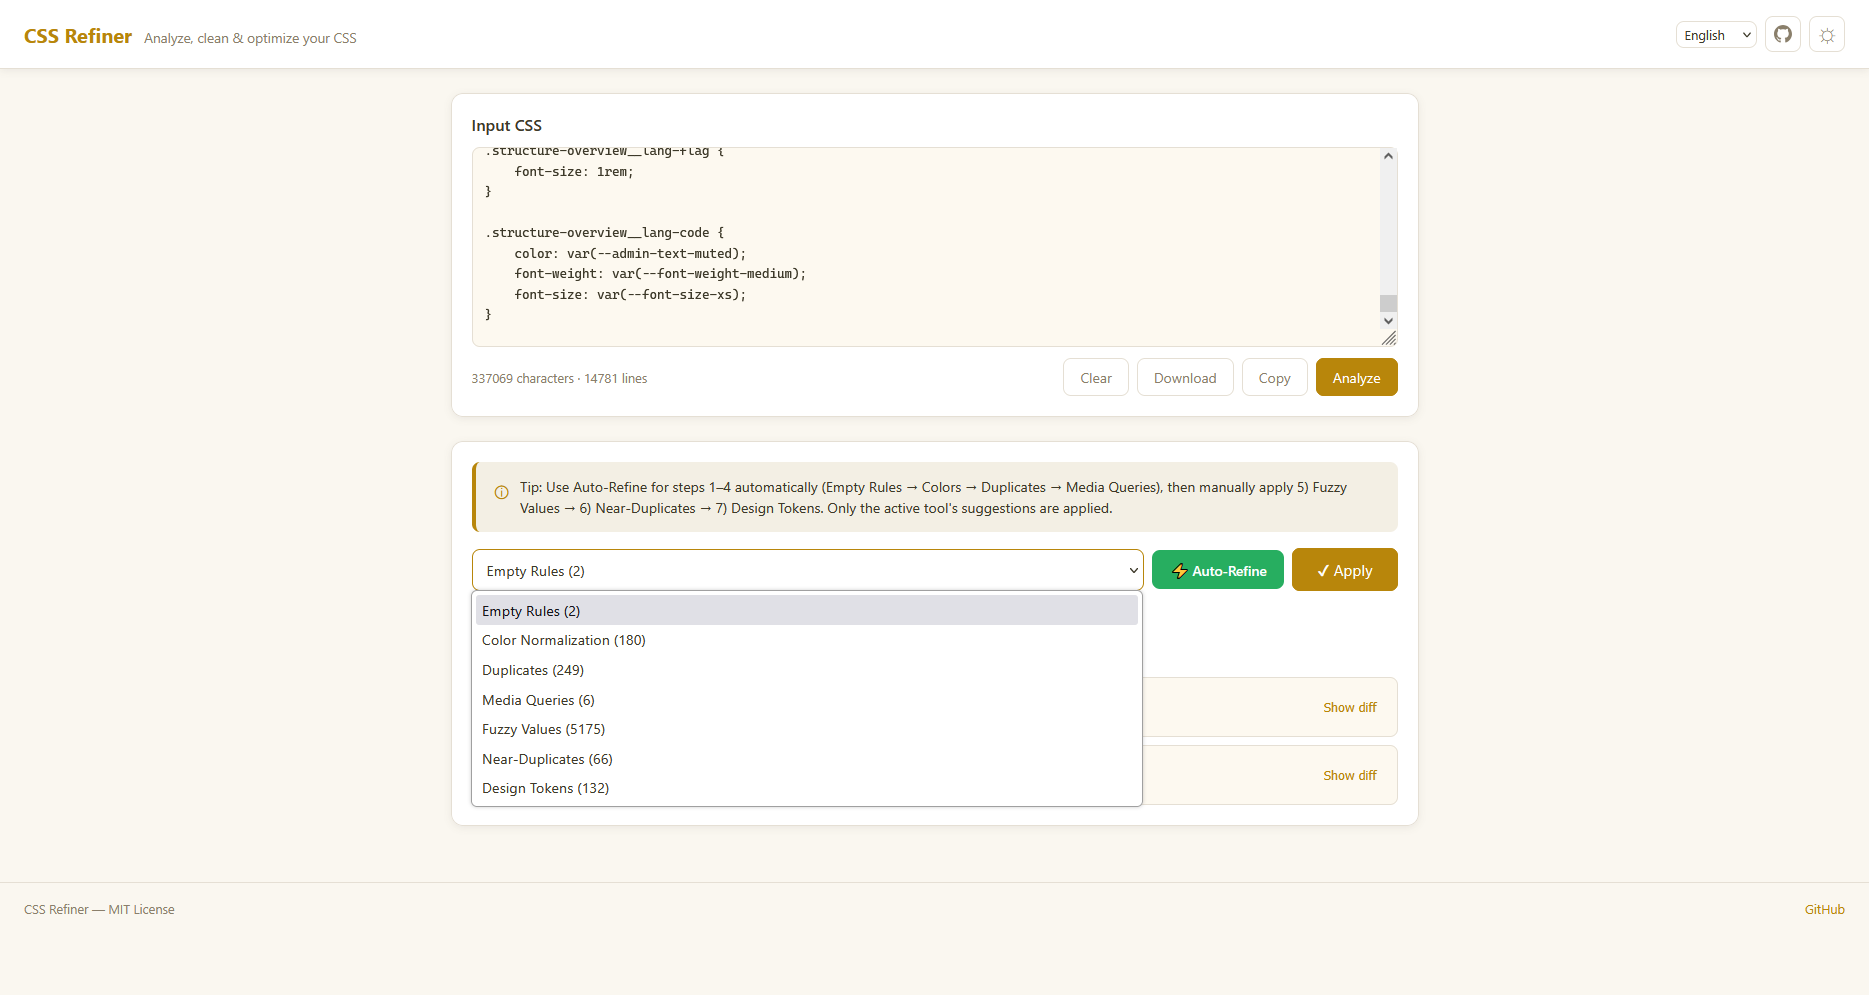Run the Analyze button
The height and width of the screenshot is (995, 1869).
click(x=1356, y=377)
